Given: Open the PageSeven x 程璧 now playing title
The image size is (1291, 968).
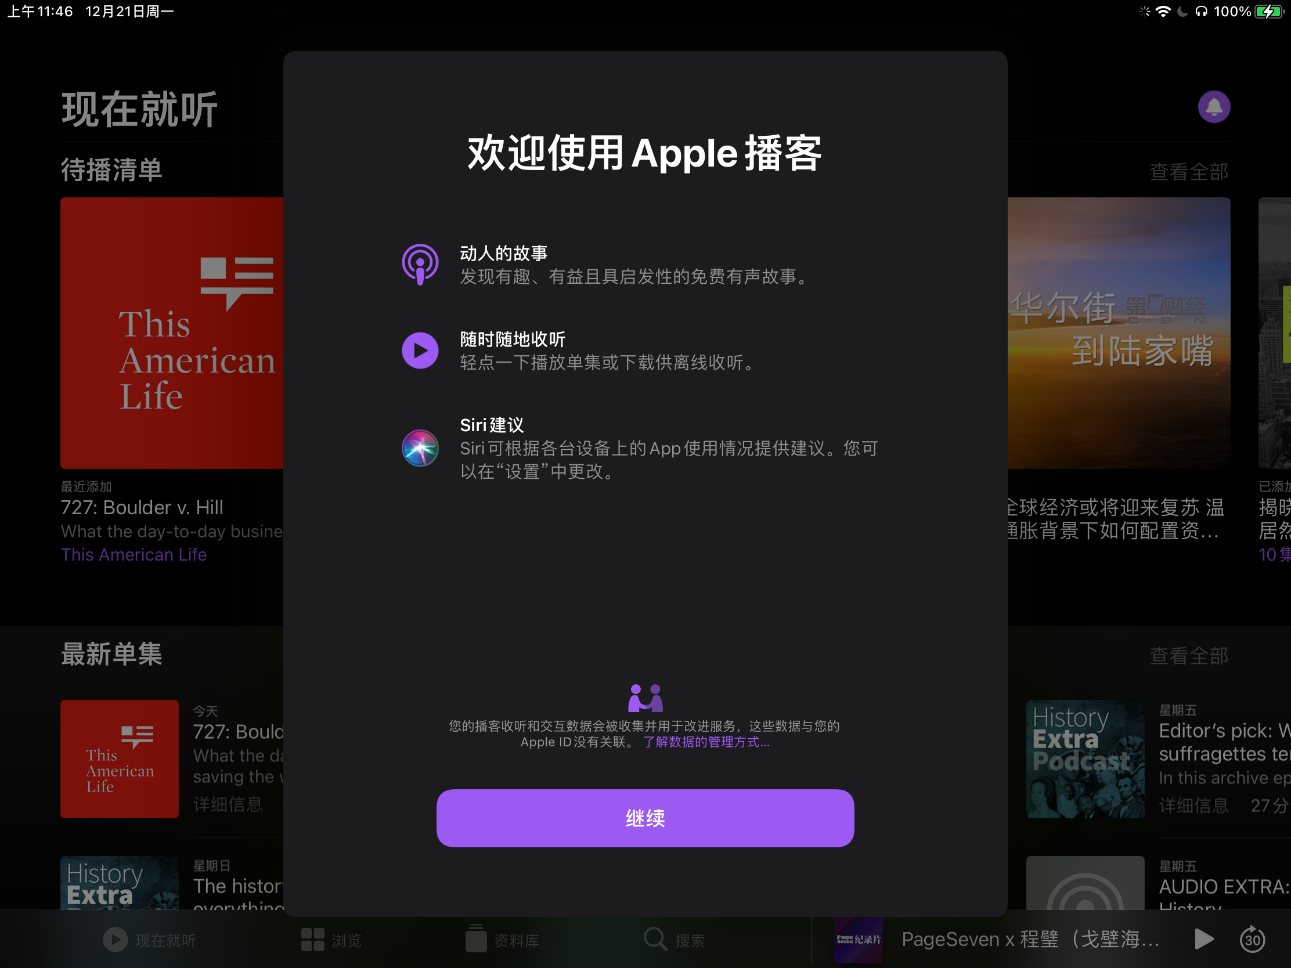Looking at the screenshot, I should [x=1030, y=939].
